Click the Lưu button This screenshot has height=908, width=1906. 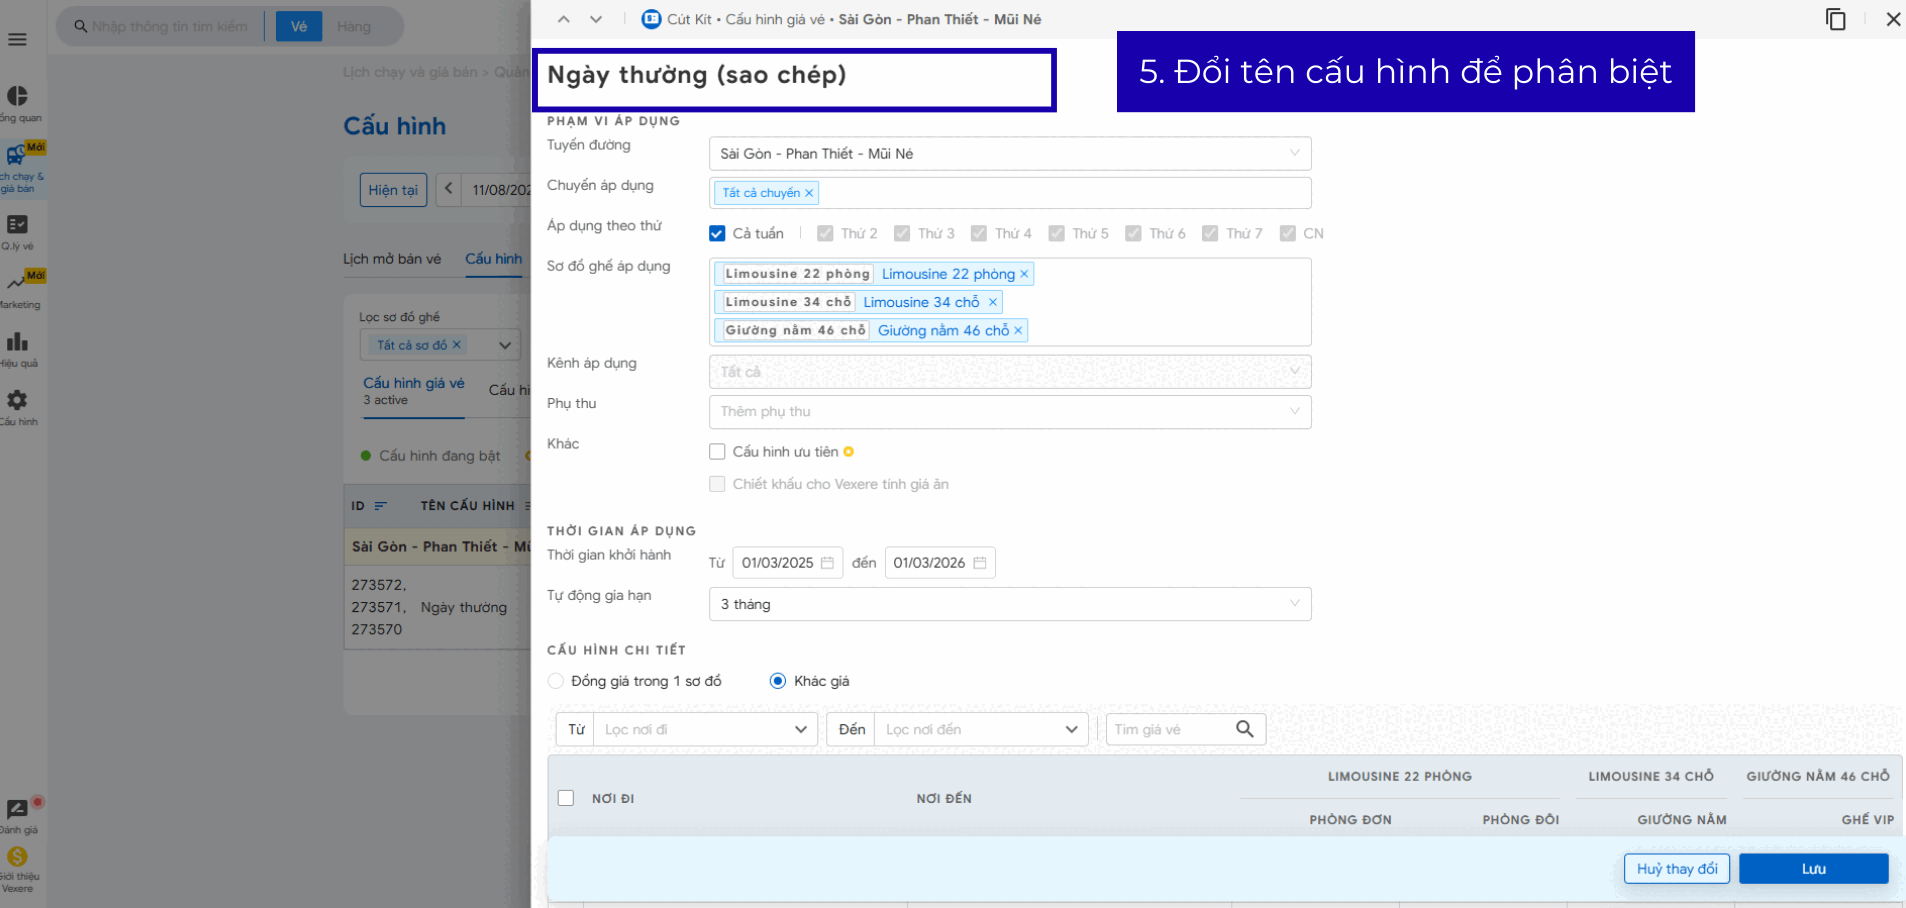coord(1813,869)
